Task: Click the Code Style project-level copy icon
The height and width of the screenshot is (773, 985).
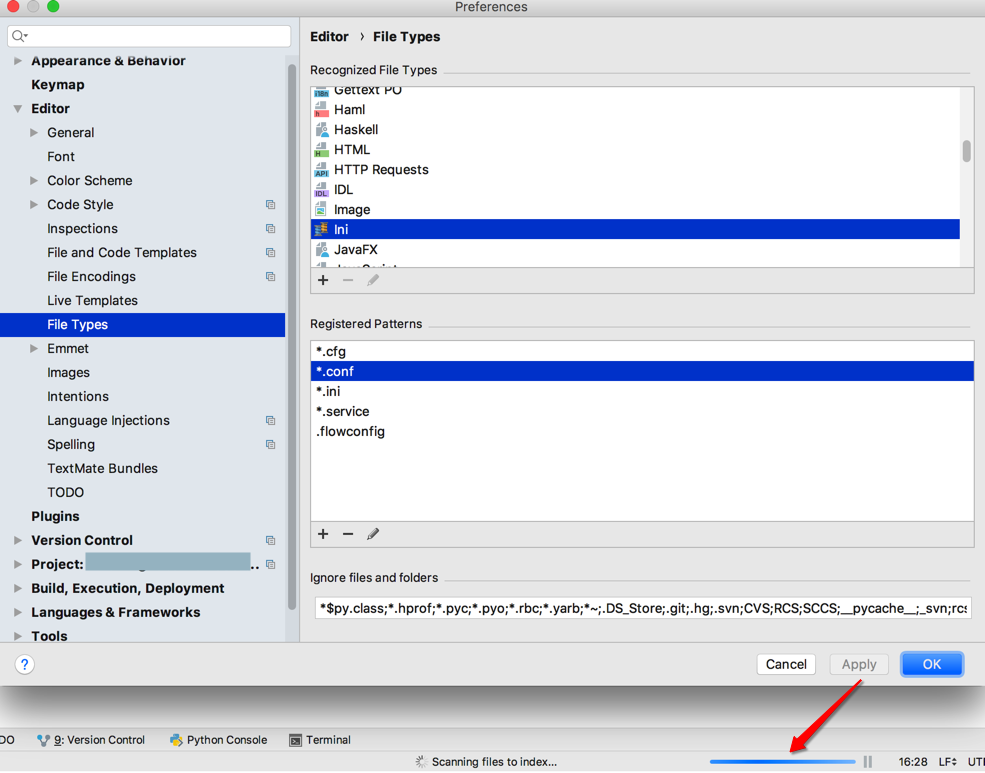Action: [x=271, y=205]
